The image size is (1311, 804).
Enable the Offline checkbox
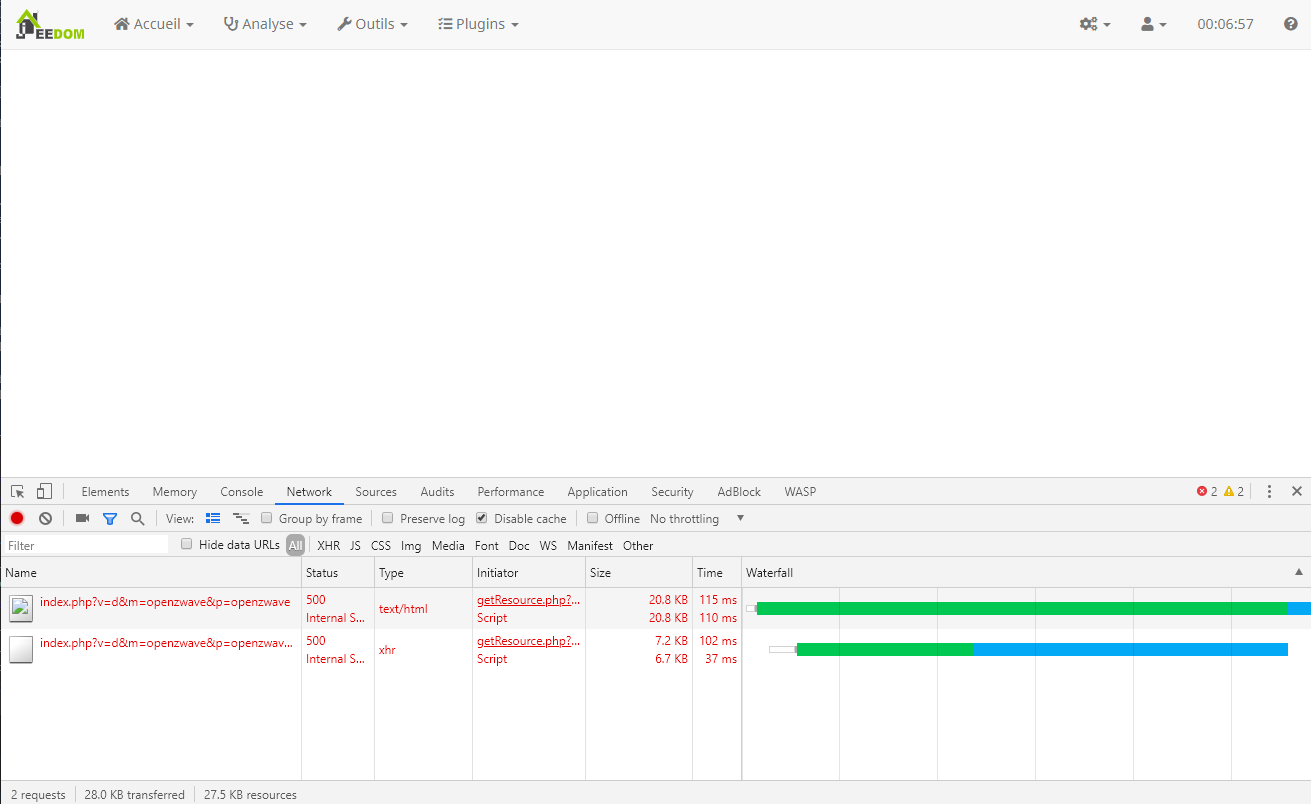point(592,518)
